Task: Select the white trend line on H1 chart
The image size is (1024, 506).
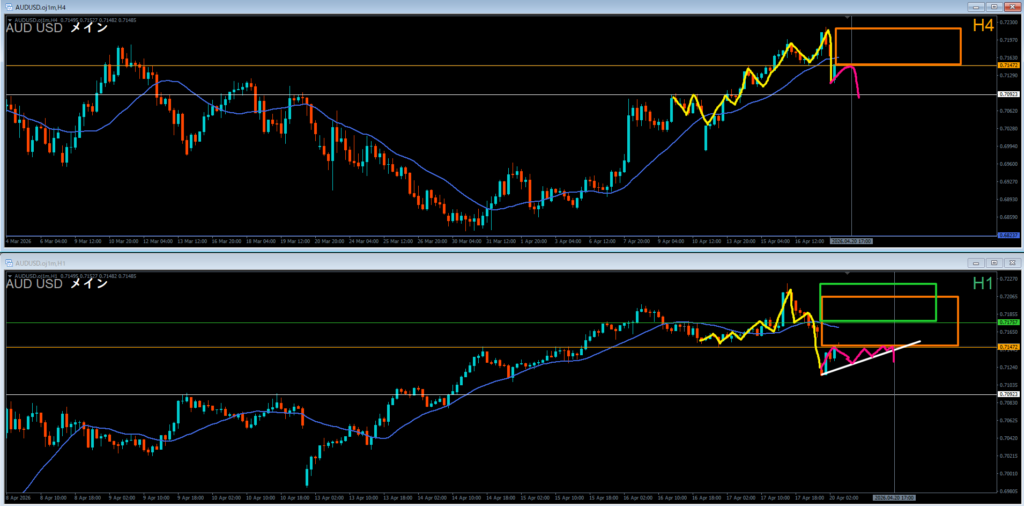Action: pyautogui.click(x=870, y=360)
